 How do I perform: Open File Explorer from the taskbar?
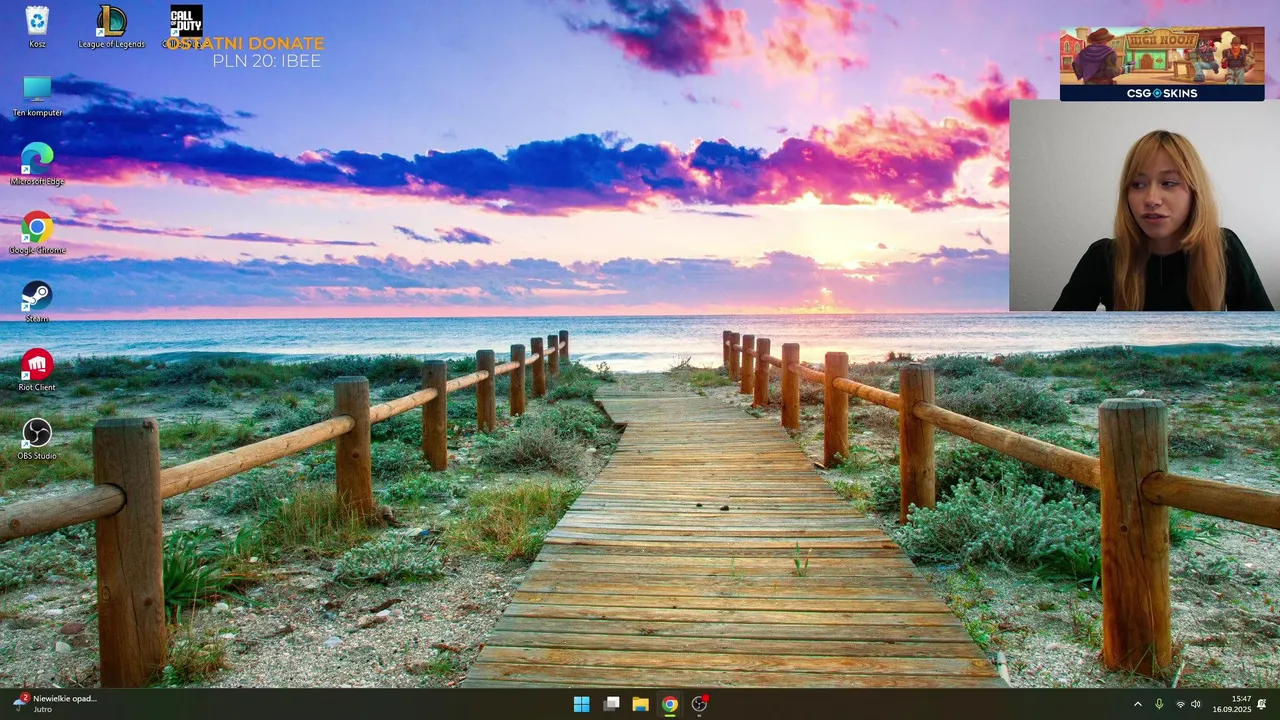click(640, 704)
